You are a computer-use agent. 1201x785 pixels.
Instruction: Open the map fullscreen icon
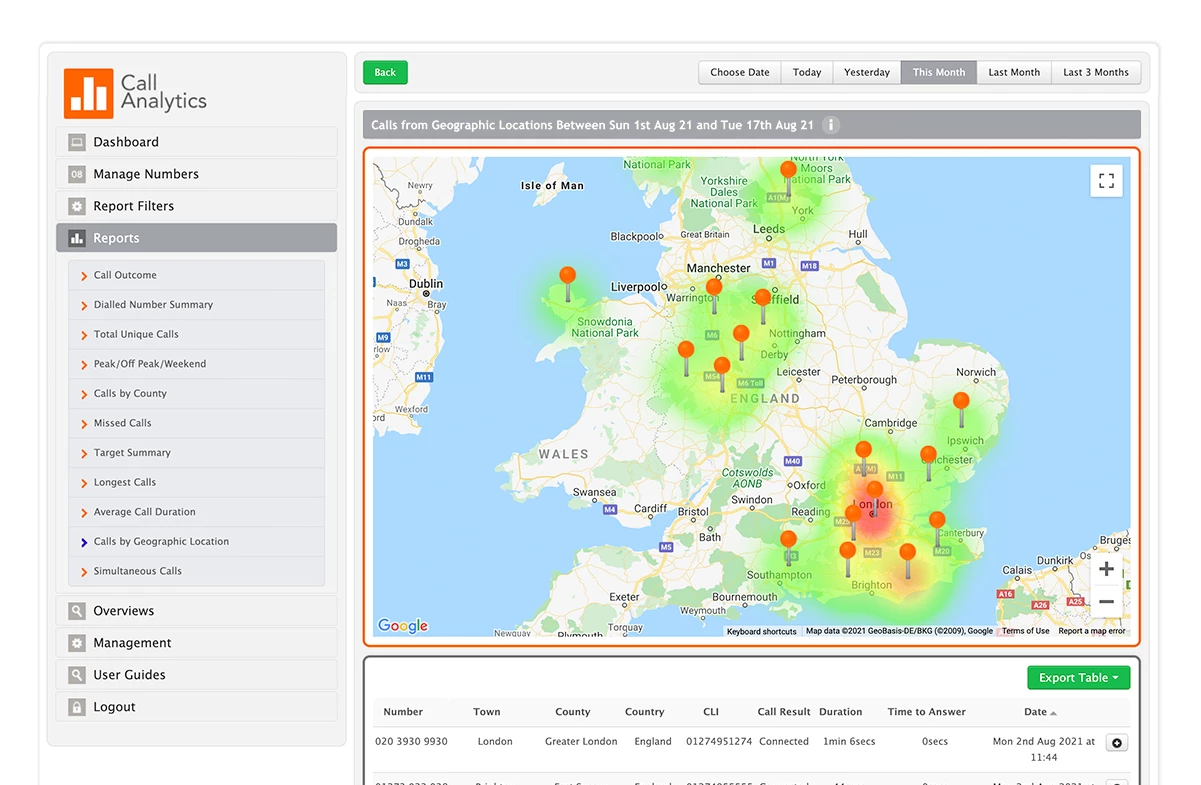pyautogui.click(x=1106, y=181)
